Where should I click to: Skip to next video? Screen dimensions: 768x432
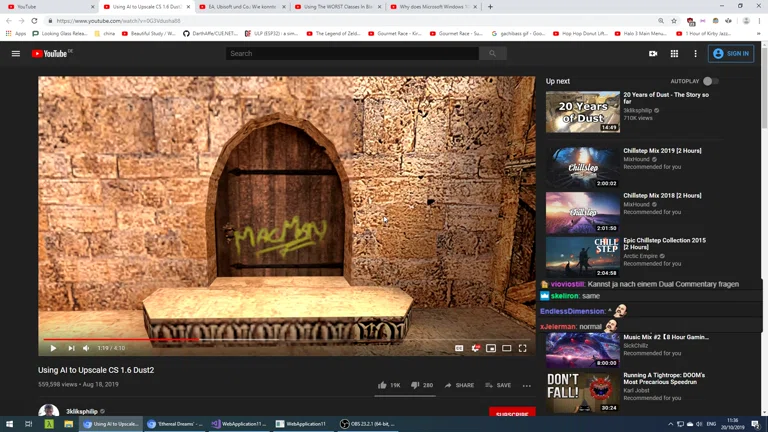72,348
